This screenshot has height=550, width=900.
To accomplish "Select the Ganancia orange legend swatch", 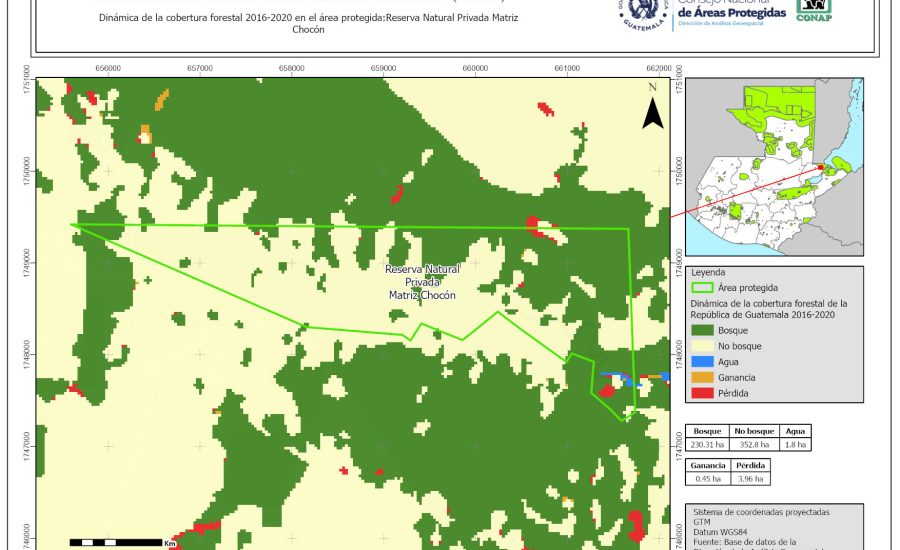I will (703, 377).
